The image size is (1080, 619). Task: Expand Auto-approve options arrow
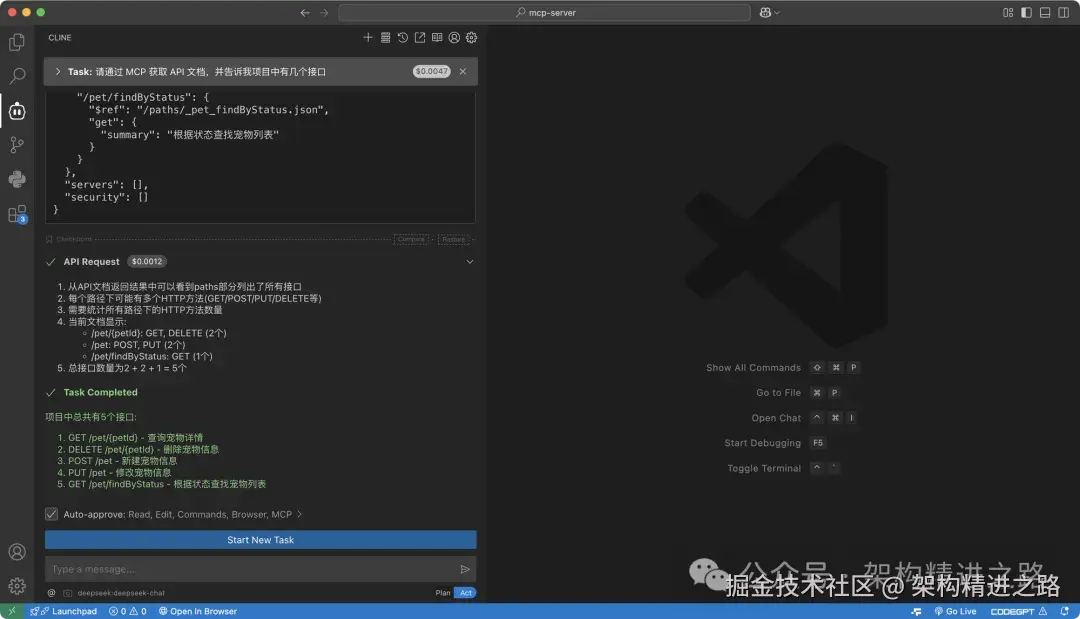click(300, 514)
